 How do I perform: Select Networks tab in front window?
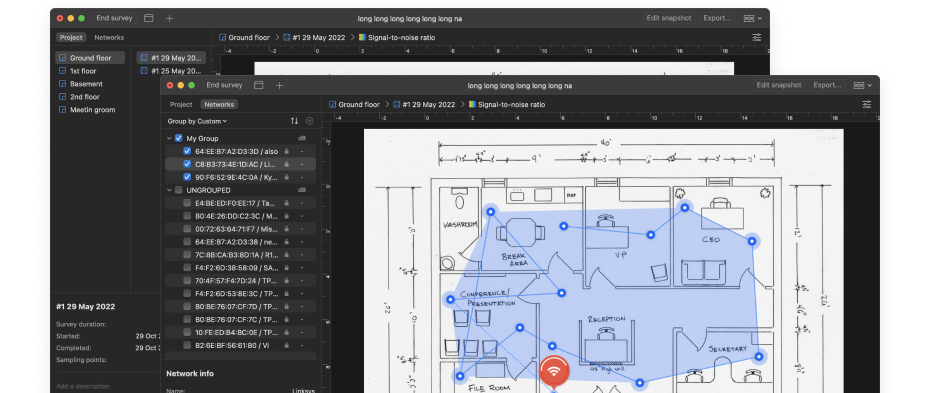pyautogui.click(x=219, y=104)
